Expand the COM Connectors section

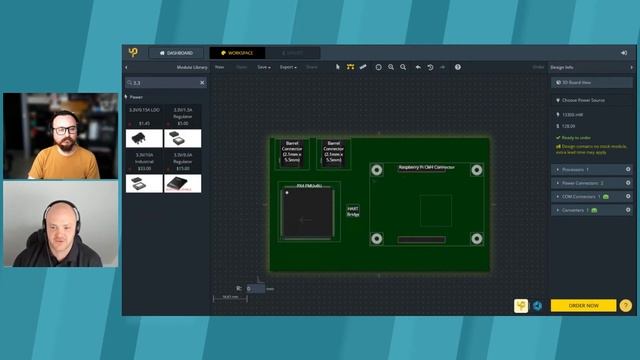point(591,196)
